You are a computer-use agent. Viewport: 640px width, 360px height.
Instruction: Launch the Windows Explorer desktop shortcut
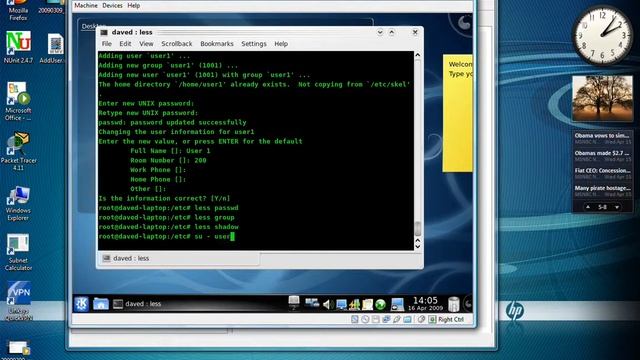[18, 203]
